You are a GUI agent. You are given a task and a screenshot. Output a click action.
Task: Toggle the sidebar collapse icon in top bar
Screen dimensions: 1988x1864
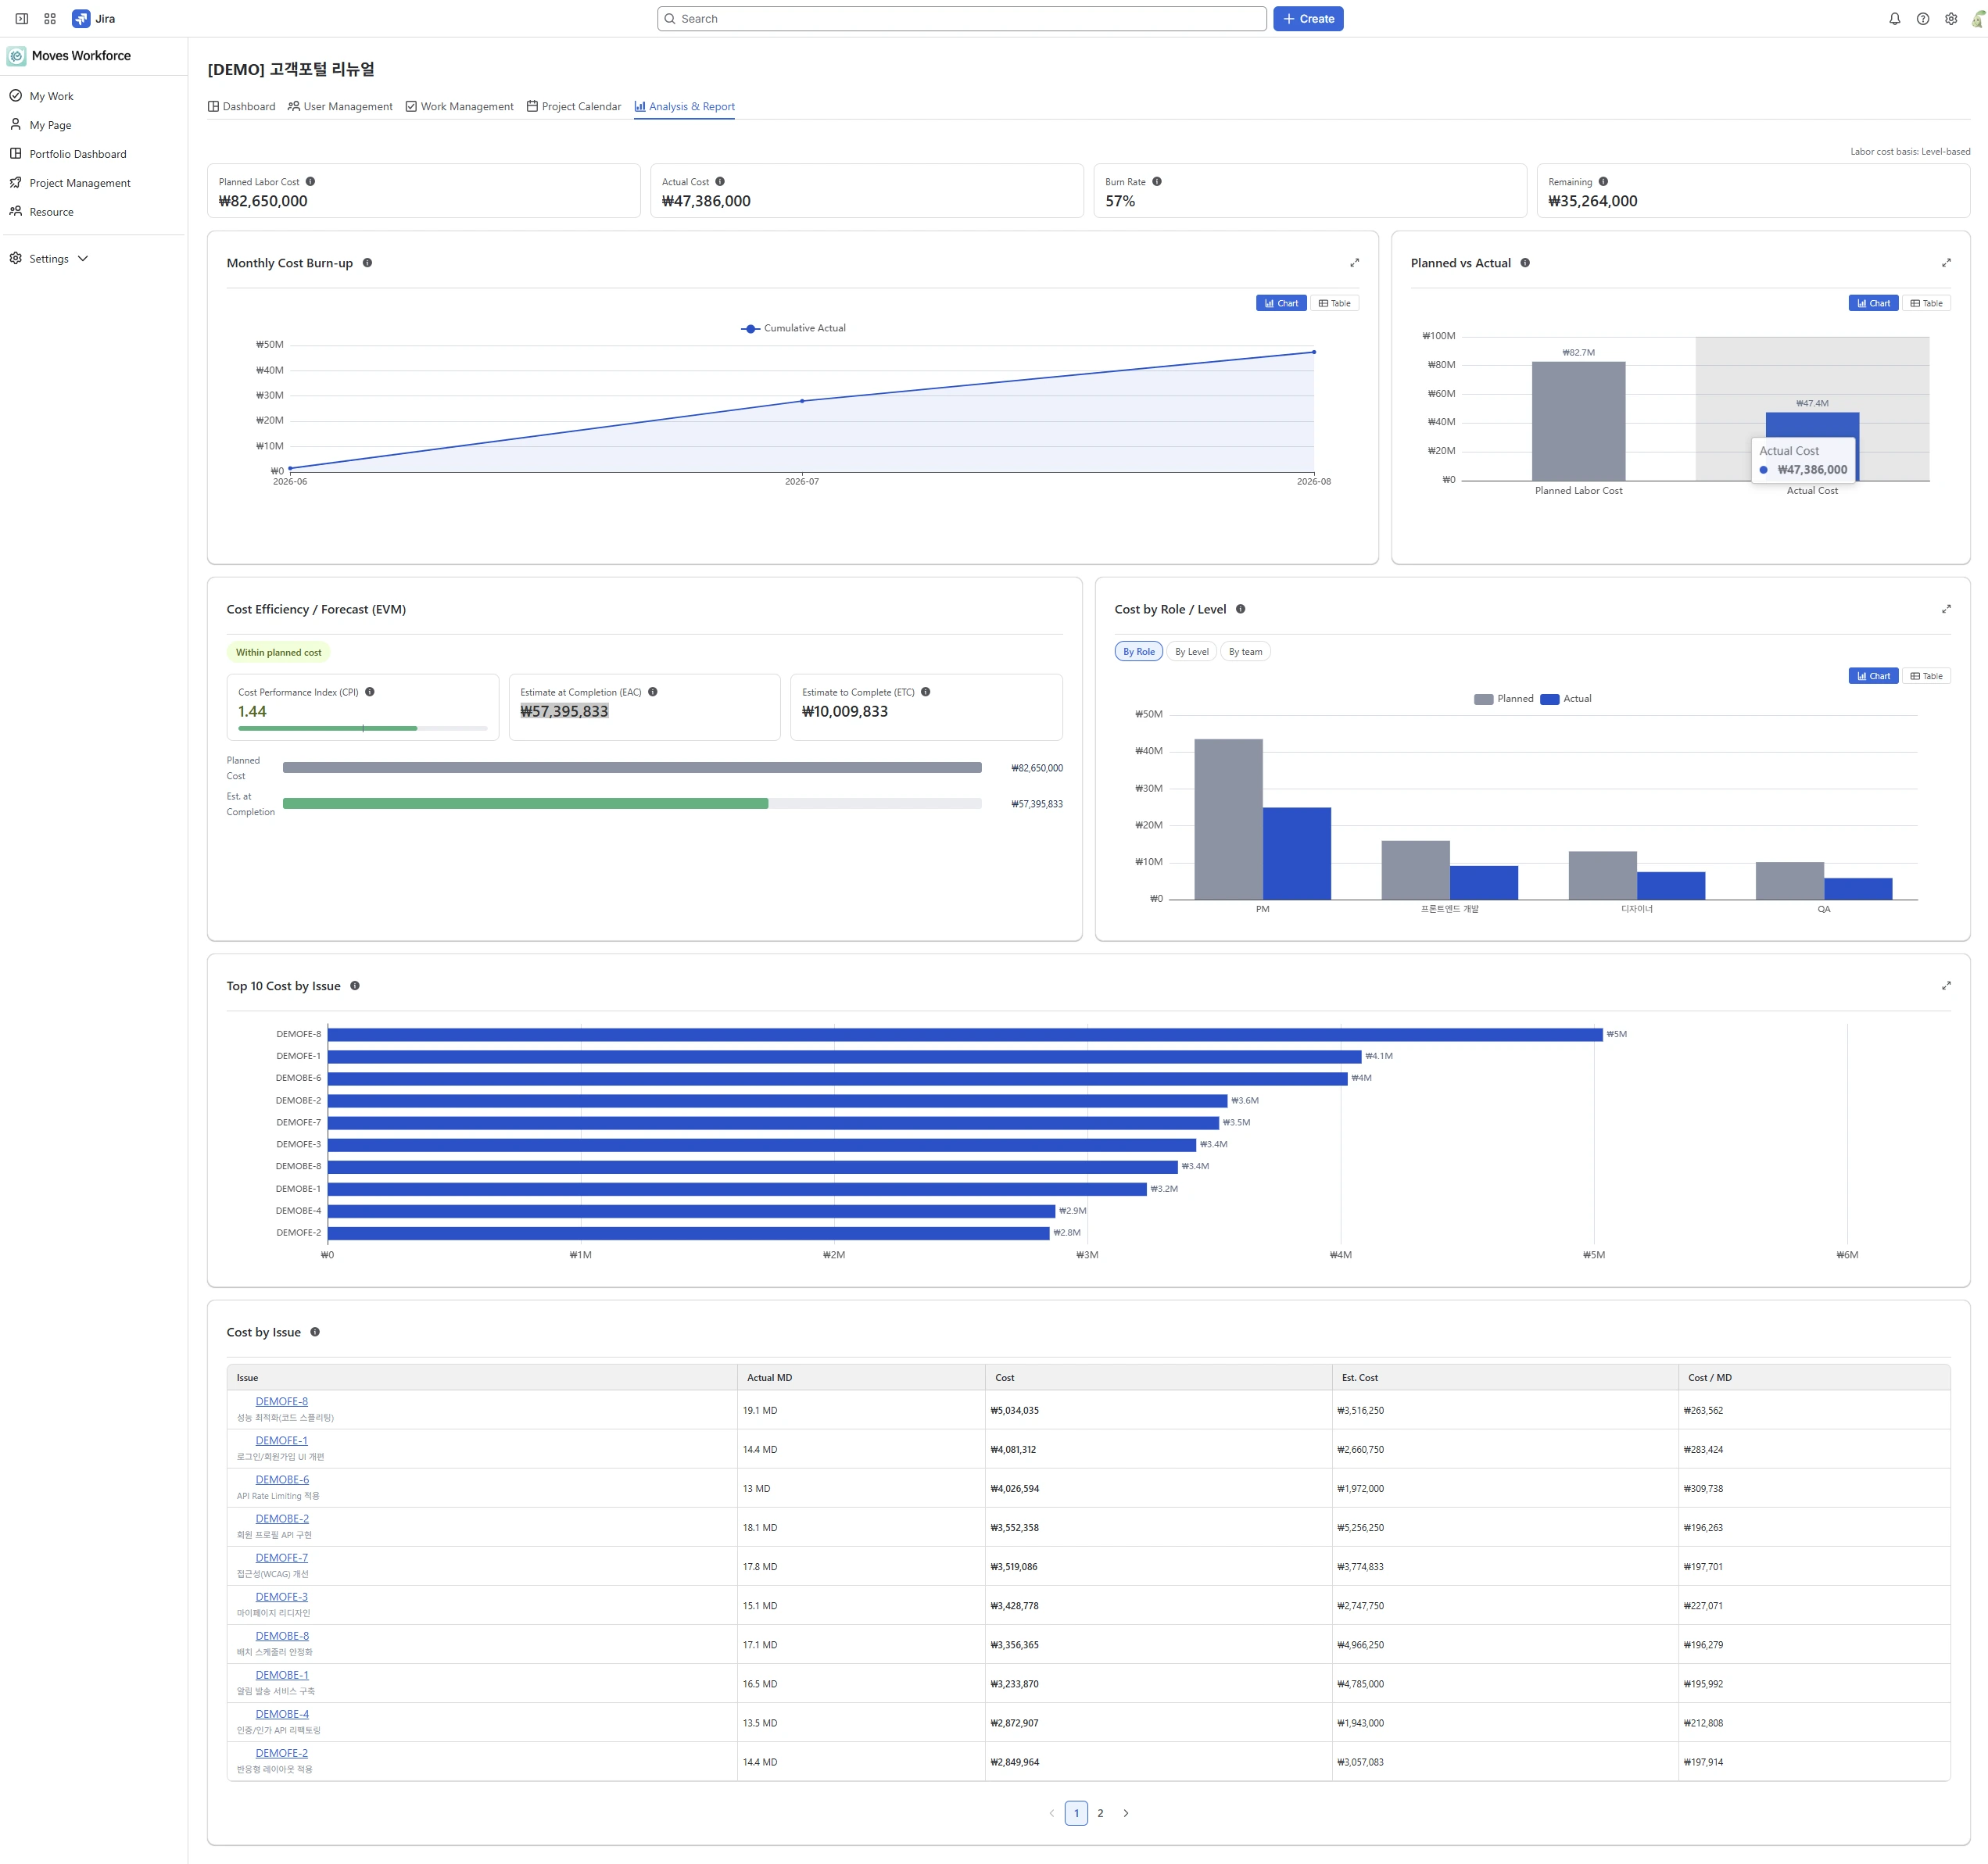21,19
